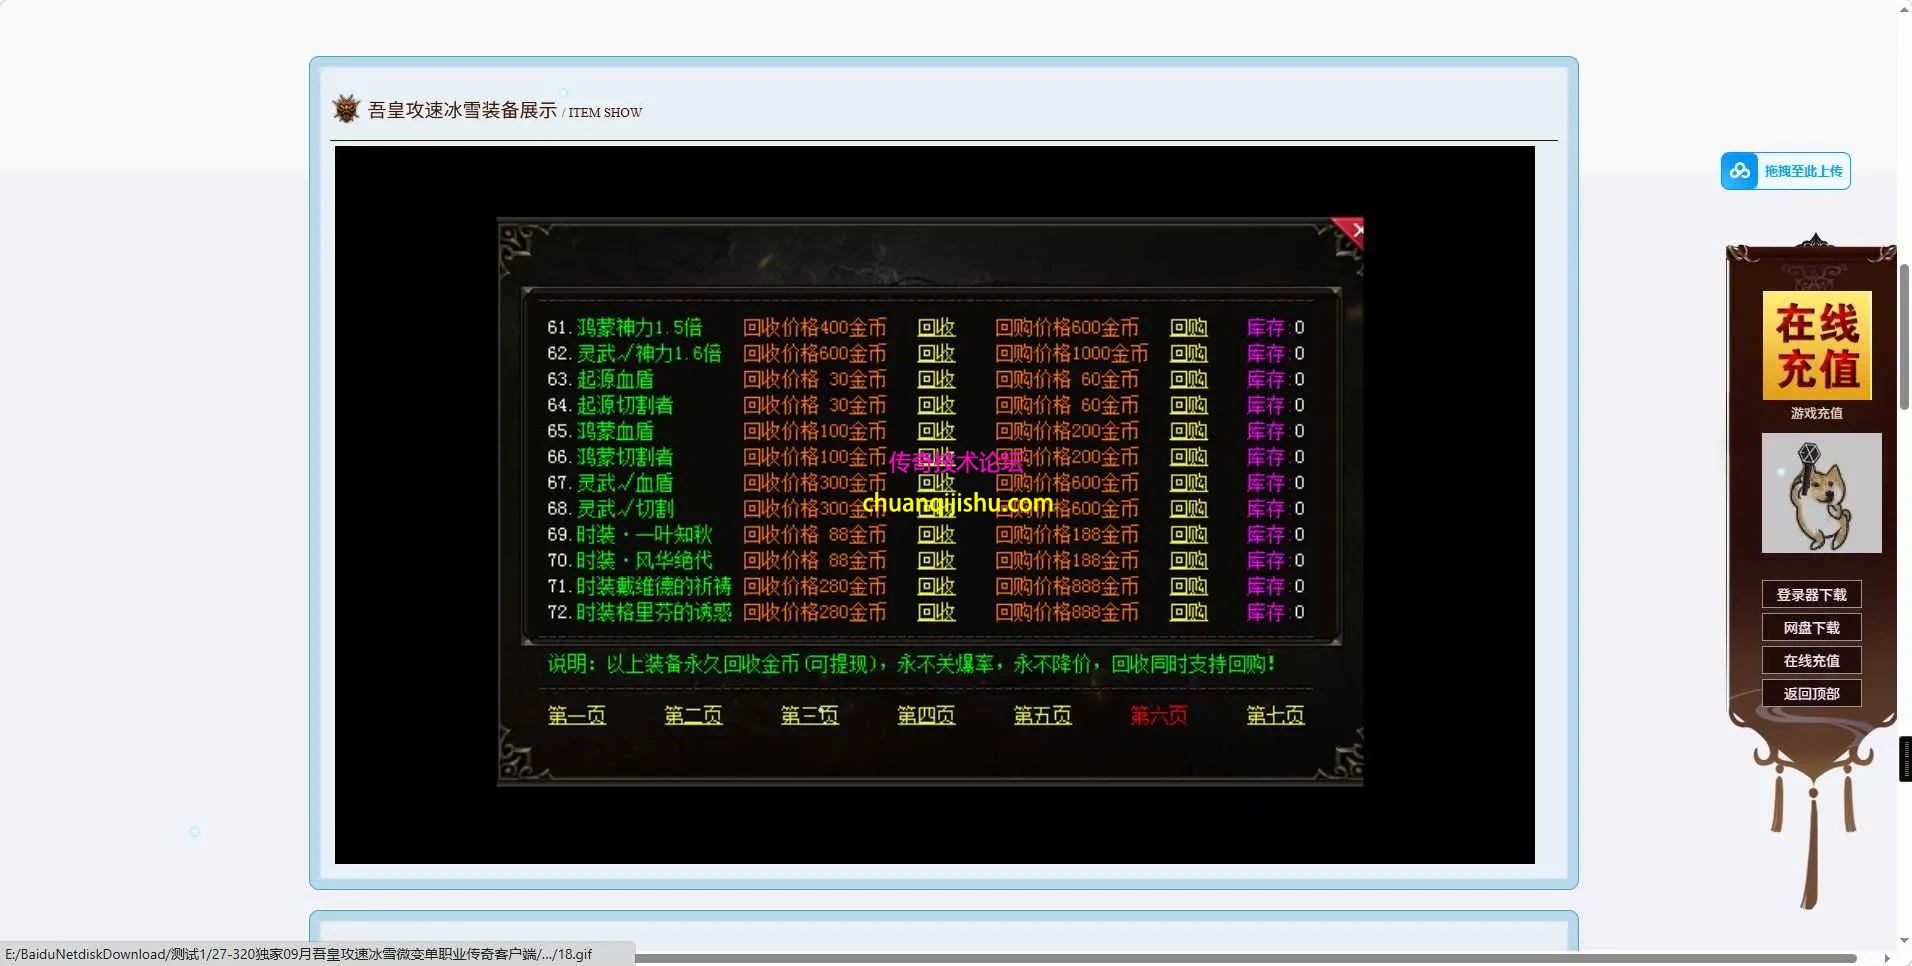
Task: Click the Baidu Netdisk cloud upload icon
Action: (1740, 170)
